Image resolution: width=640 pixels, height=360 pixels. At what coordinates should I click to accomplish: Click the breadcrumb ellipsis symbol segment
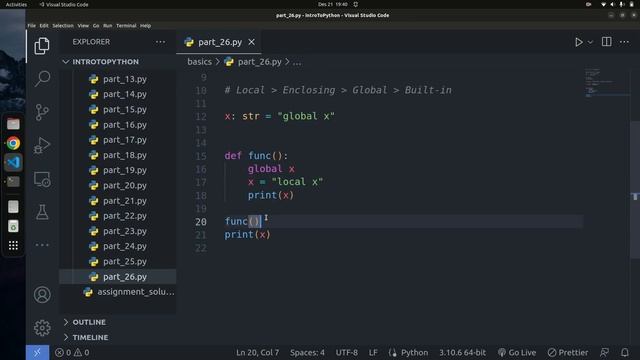297,62
